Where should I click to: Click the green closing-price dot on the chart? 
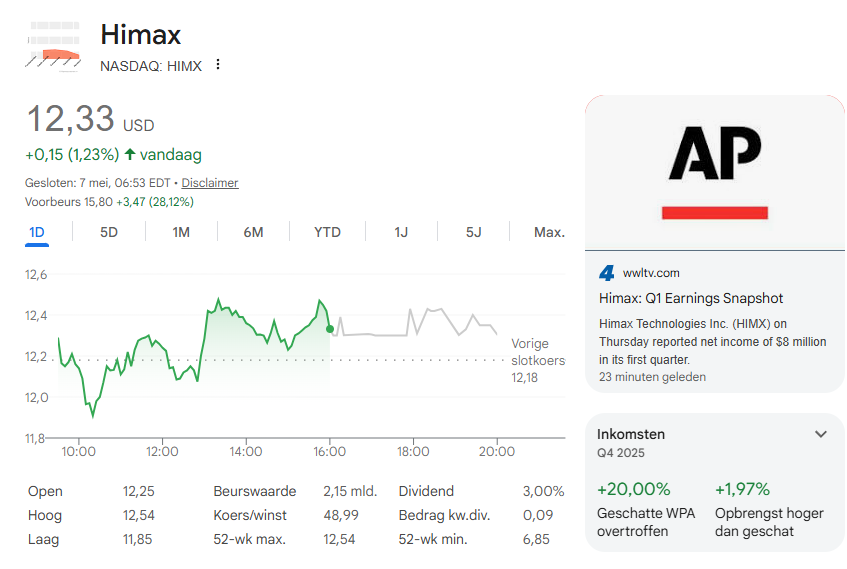330,329
